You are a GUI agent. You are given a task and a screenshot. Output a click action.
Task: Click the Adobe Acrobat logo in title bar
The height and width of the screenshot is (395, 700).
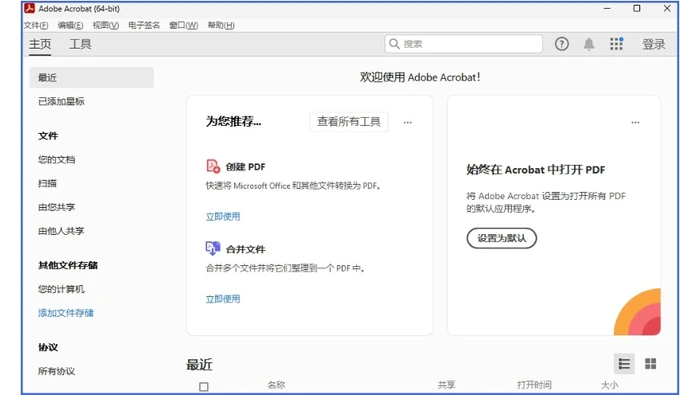click(29, 8)
